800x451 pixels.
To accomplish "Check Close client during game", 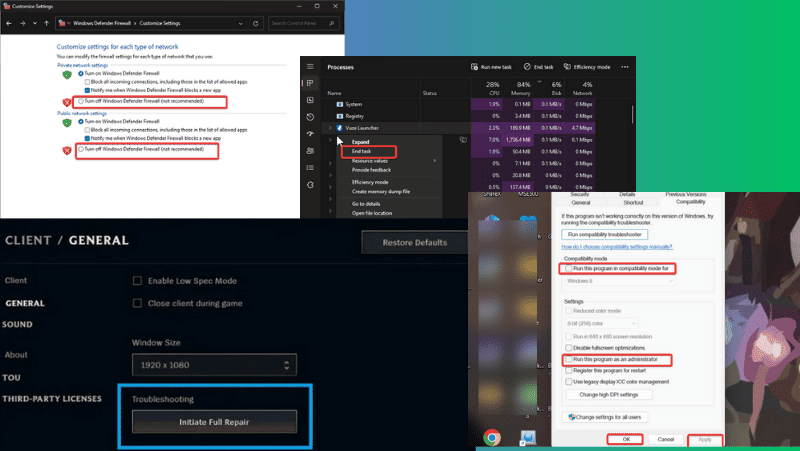I will coord(137,303).
